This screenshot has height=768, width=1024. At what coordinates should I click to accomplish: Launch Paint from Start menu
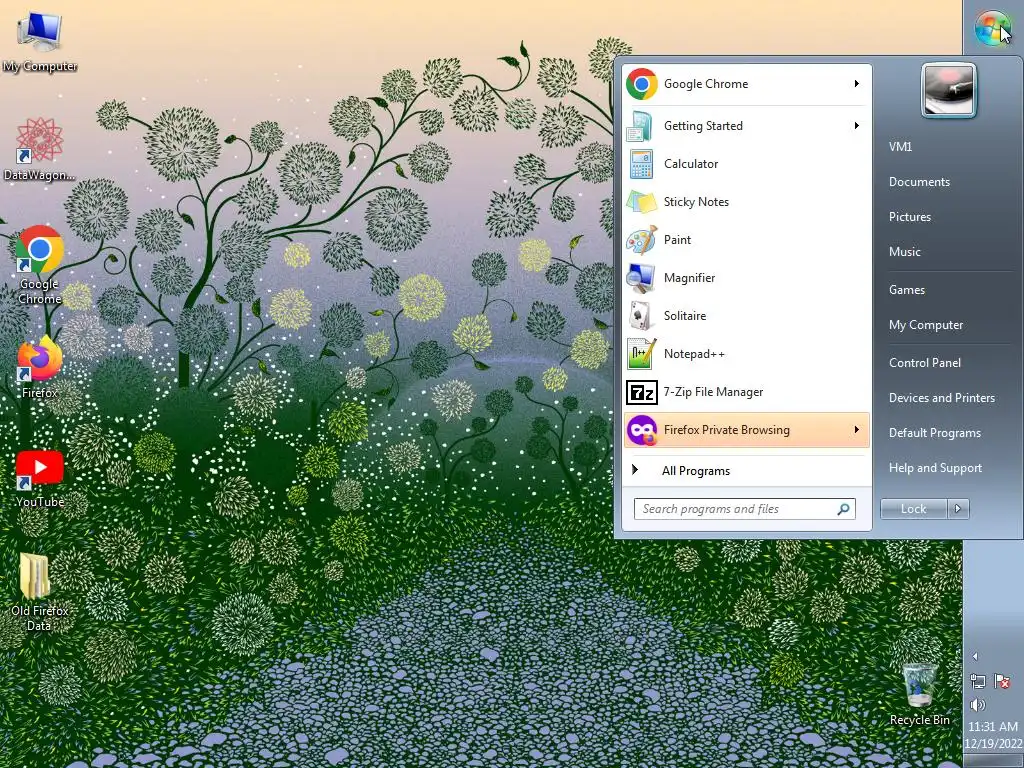746,240
